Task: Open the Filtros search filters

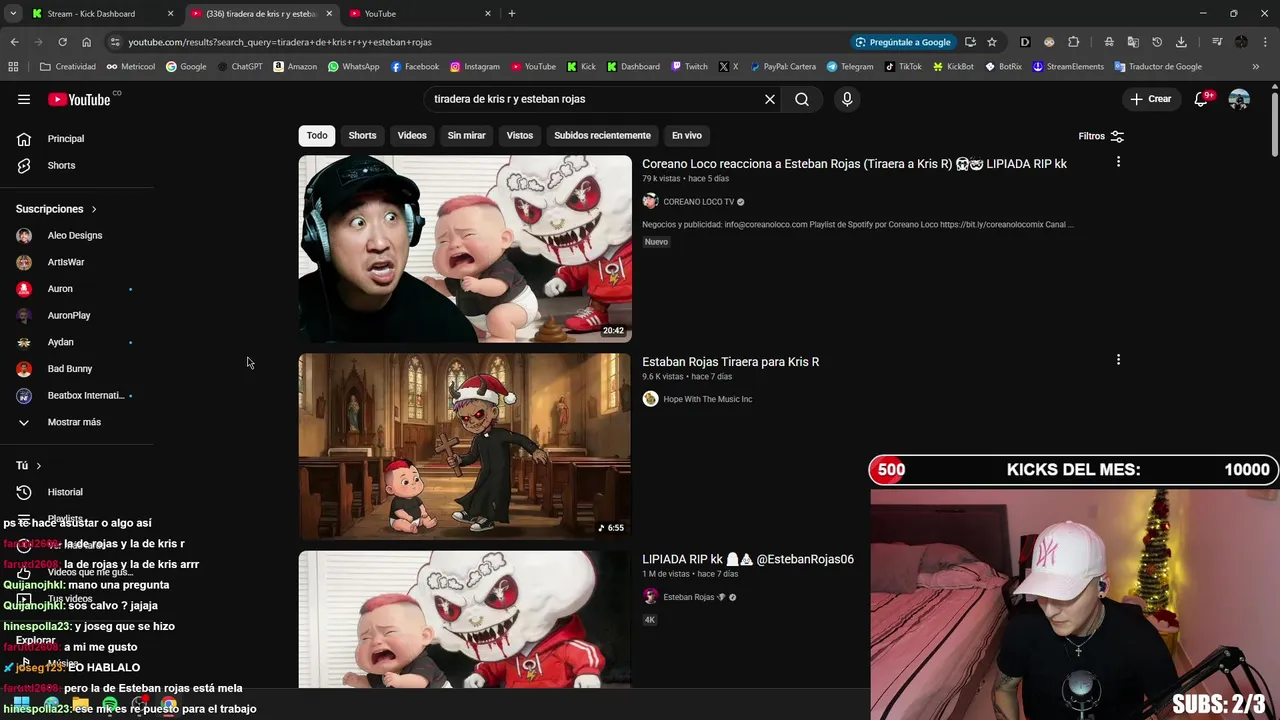Action: click(1101, 136)
